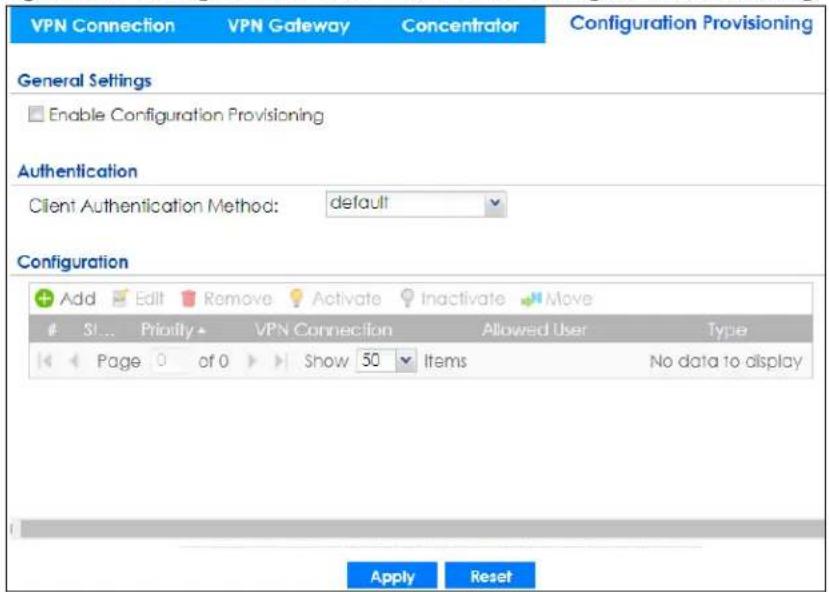Open the VPN Gateway tab
The image size is (829, 592).
pyautogui.click(x=289, y=25)
